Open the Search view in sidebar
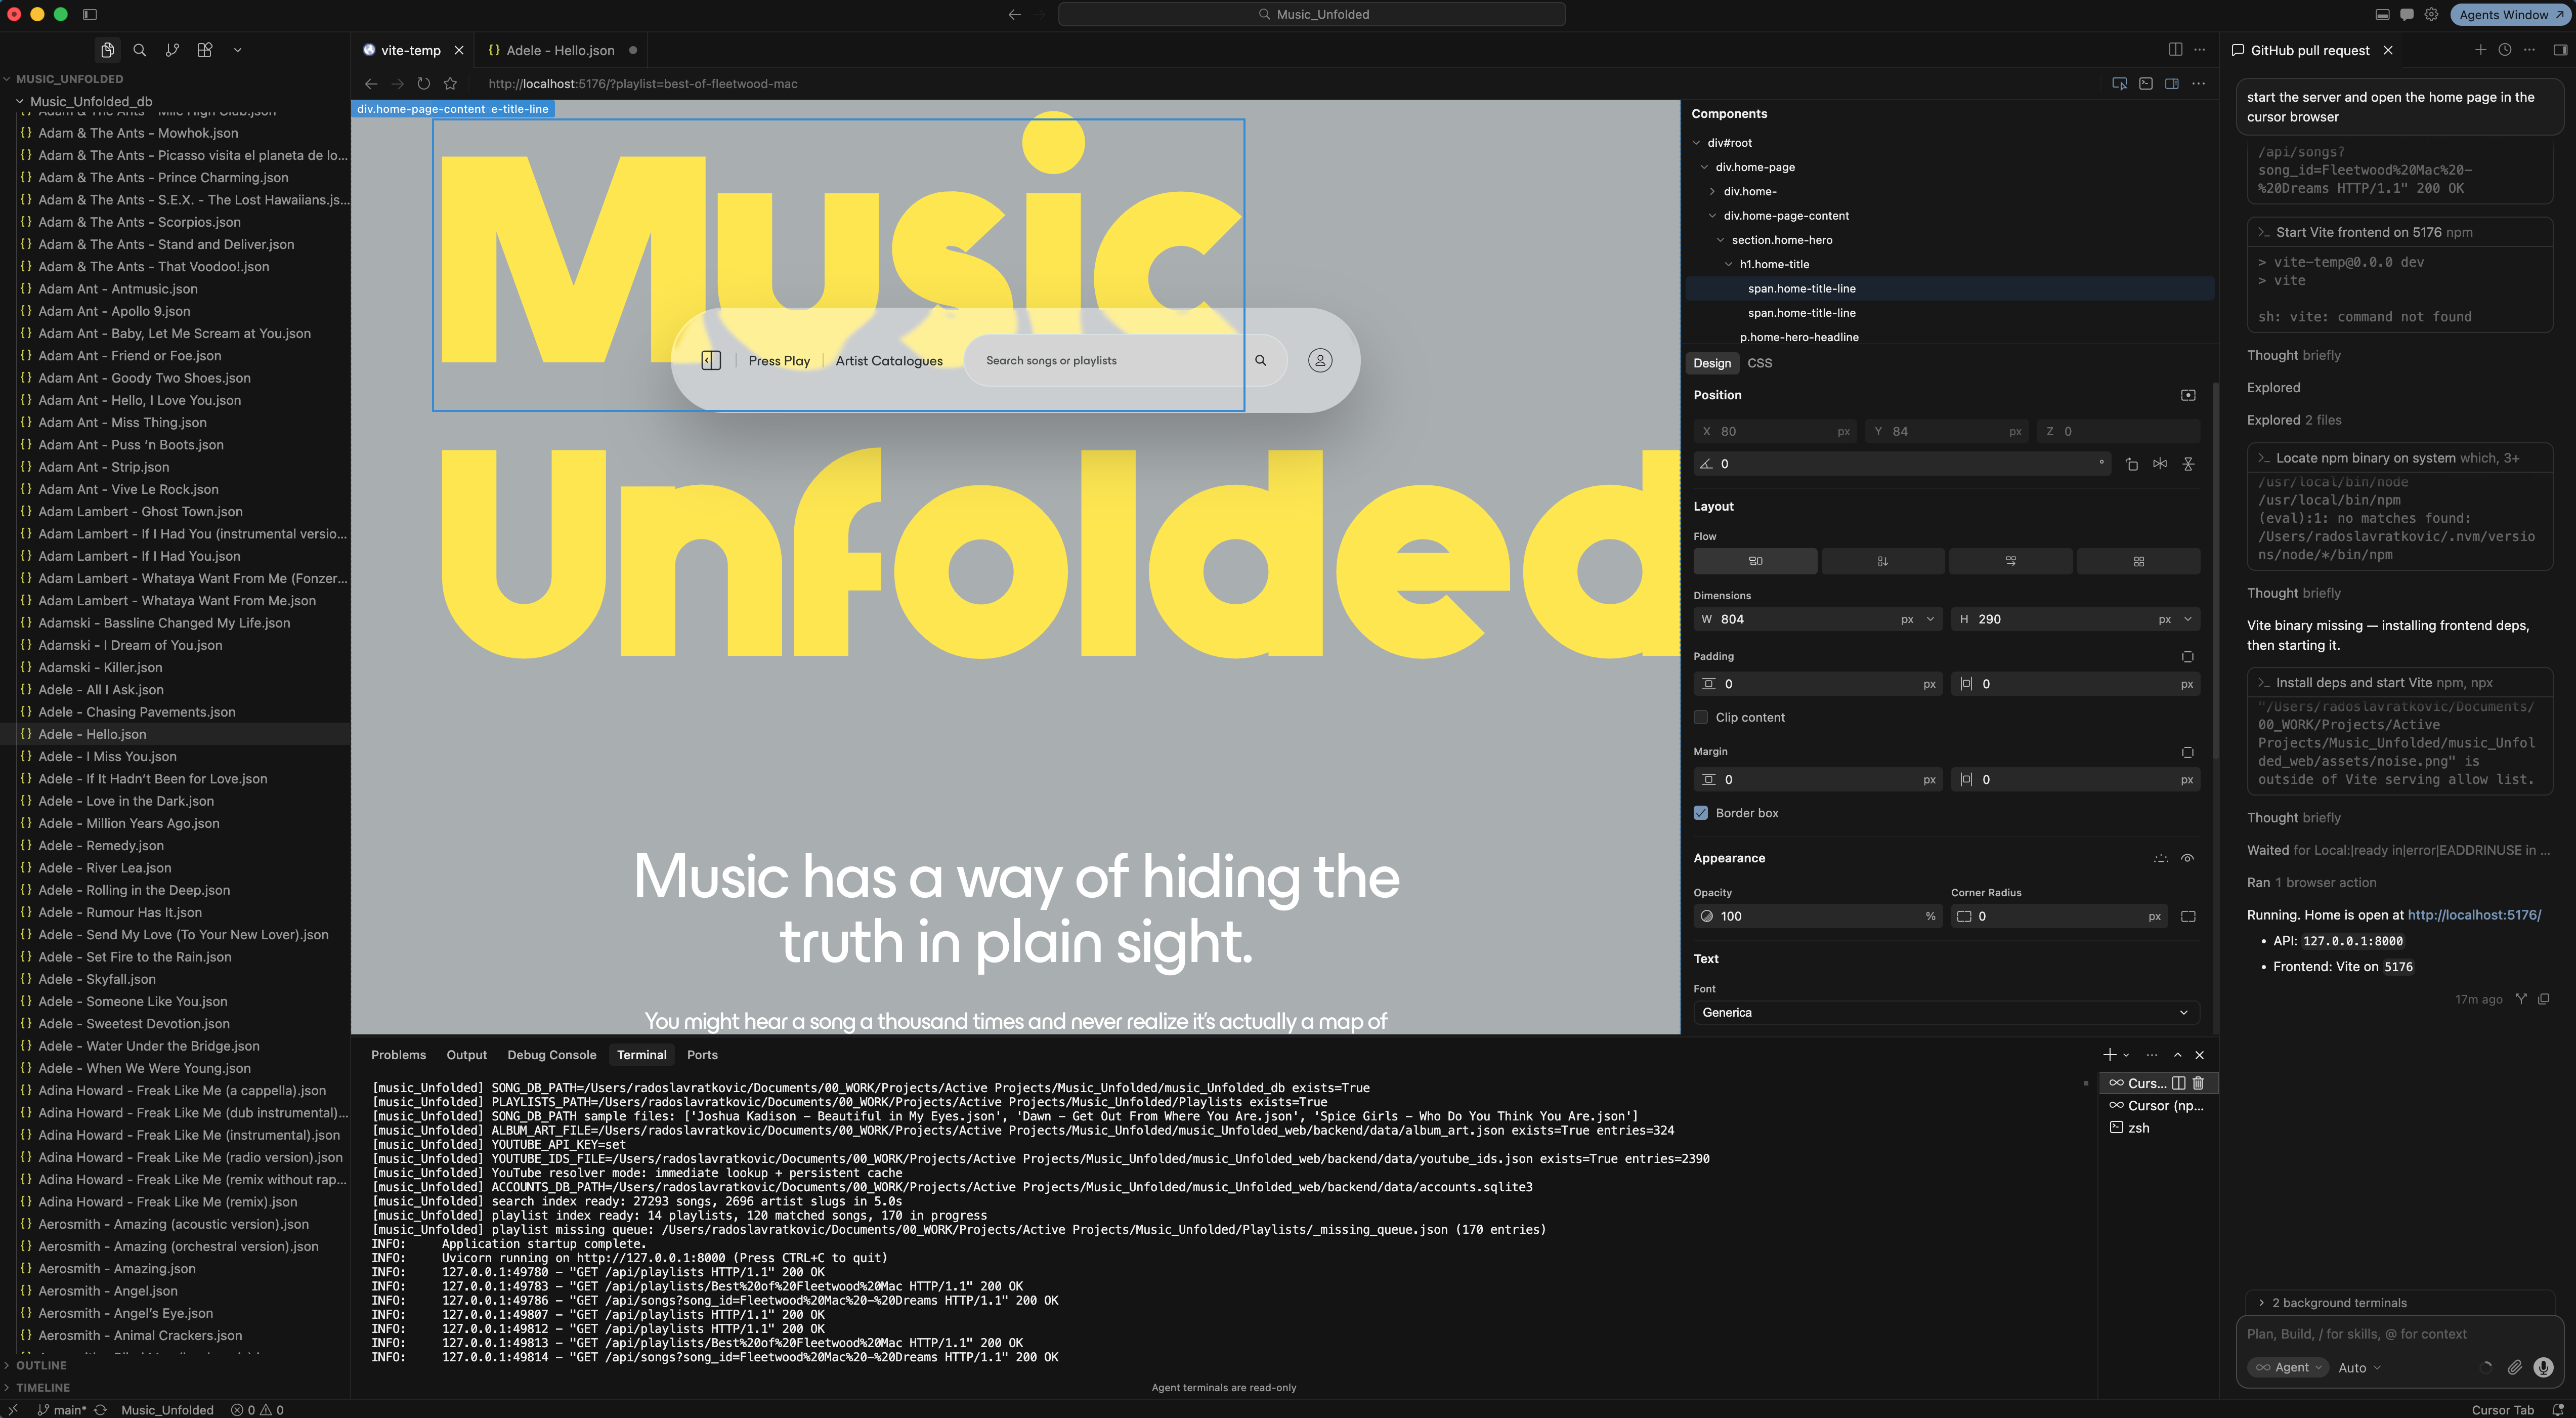This screenshot has height=1418, width=2576. 140,50
